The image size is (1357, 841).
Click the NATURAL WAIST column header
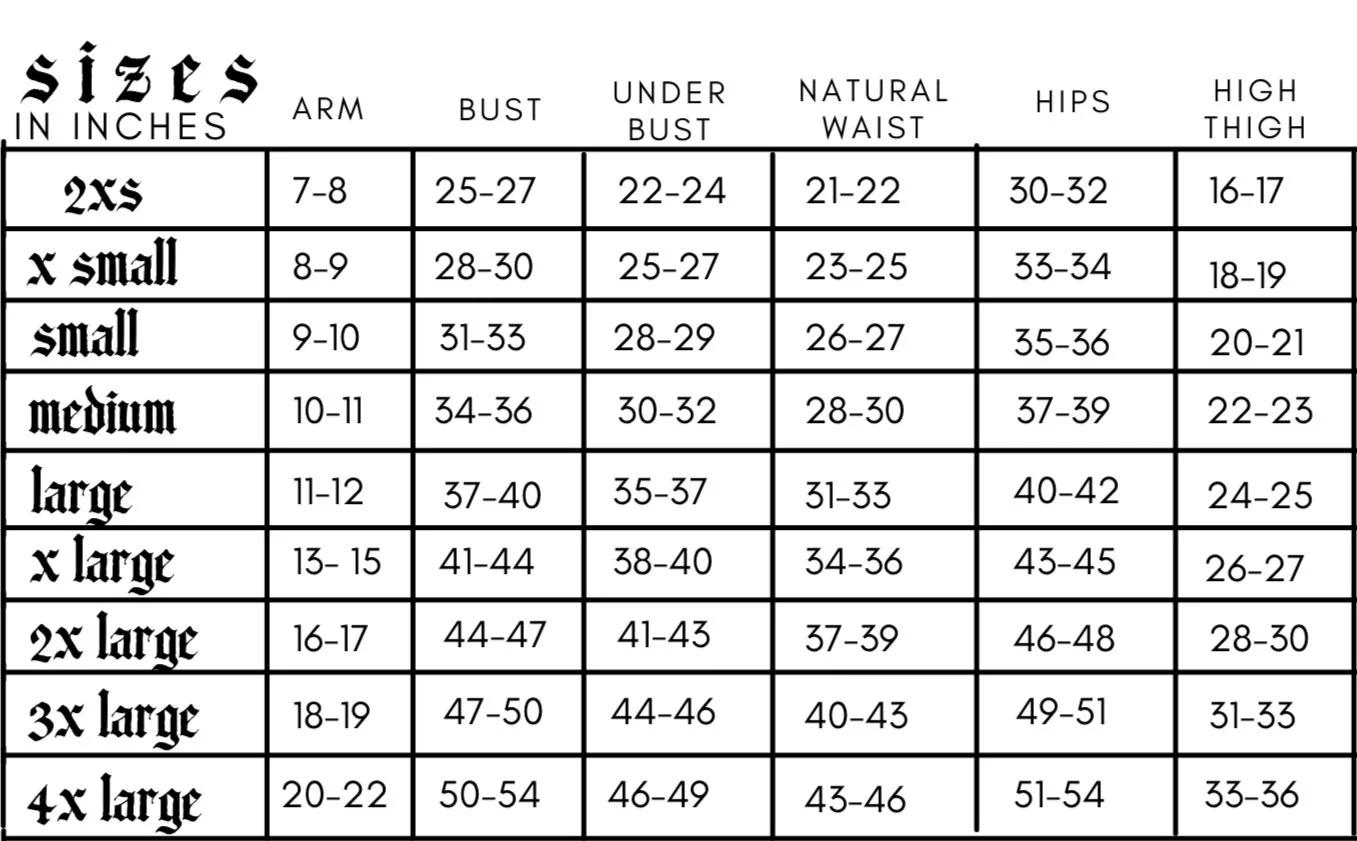coord(873,109)
